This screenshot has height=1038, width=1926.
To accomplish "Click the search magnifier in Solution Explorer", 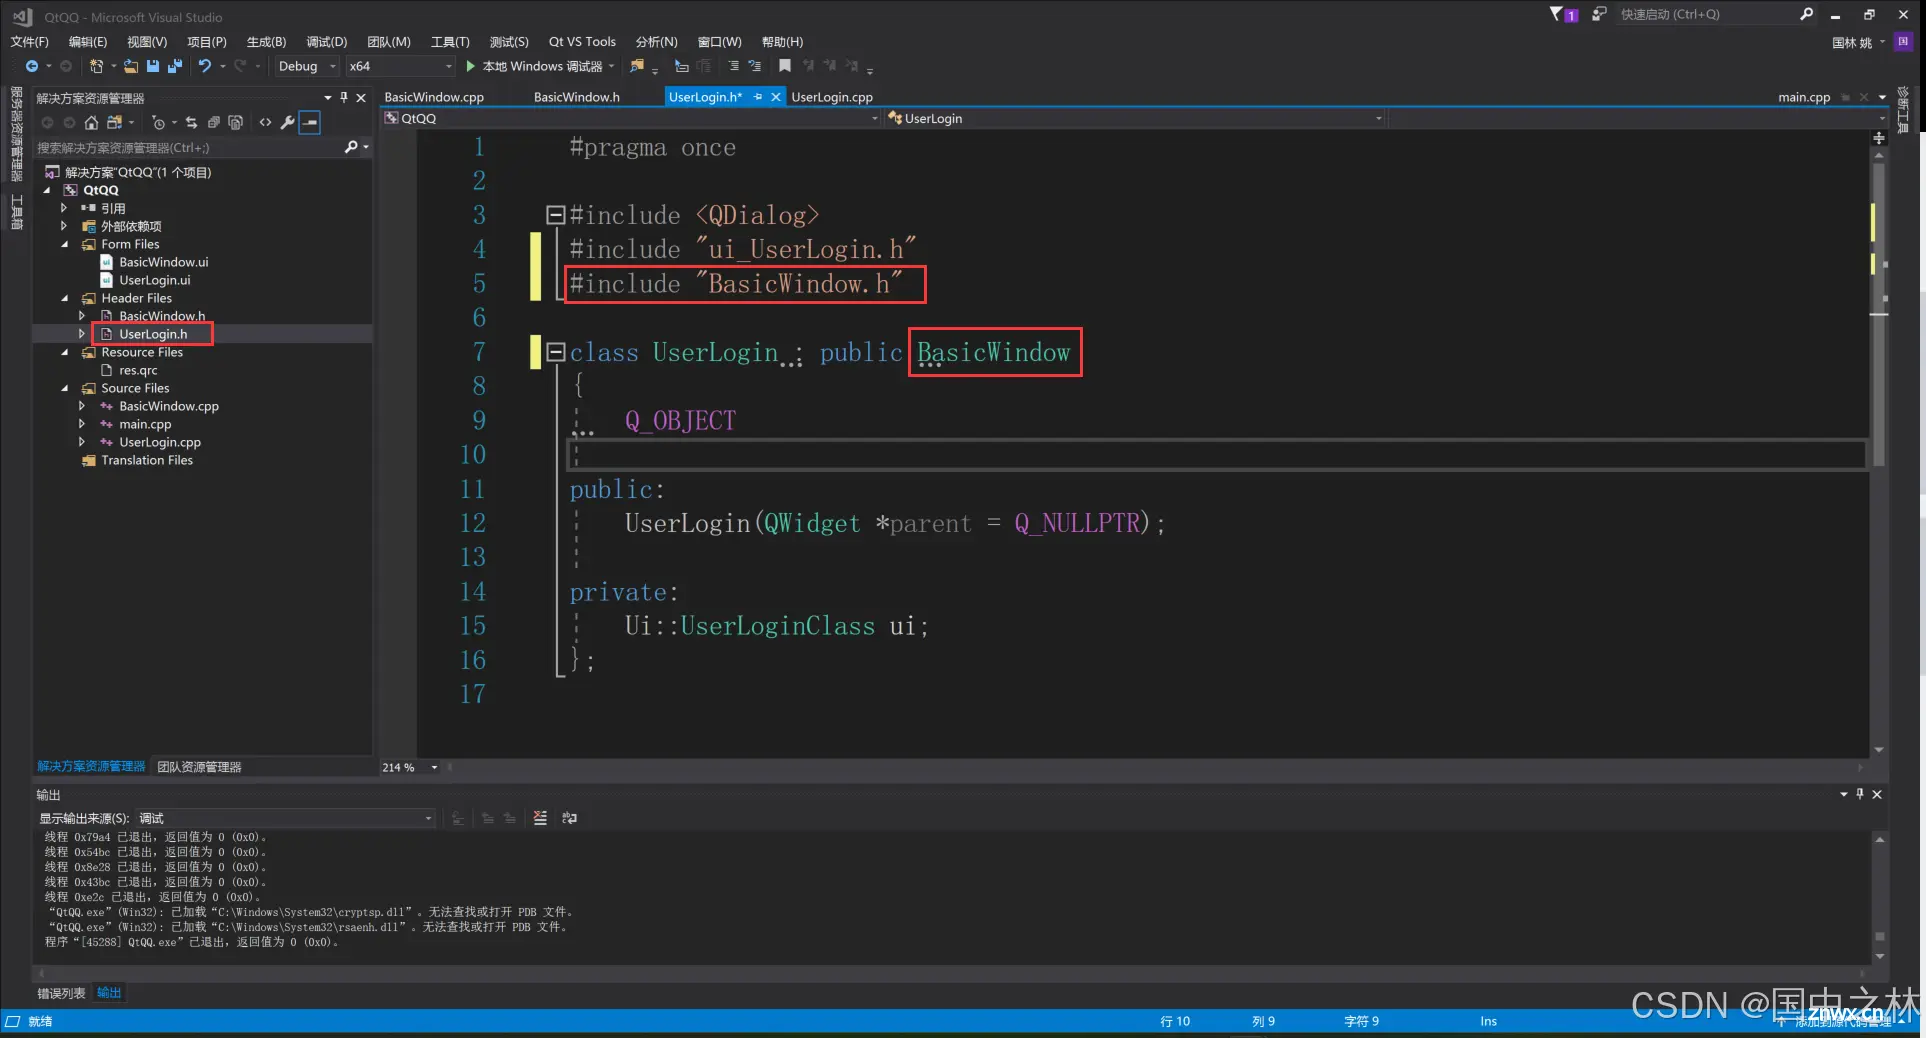I will pyautogui.click(x=351, y=147).
